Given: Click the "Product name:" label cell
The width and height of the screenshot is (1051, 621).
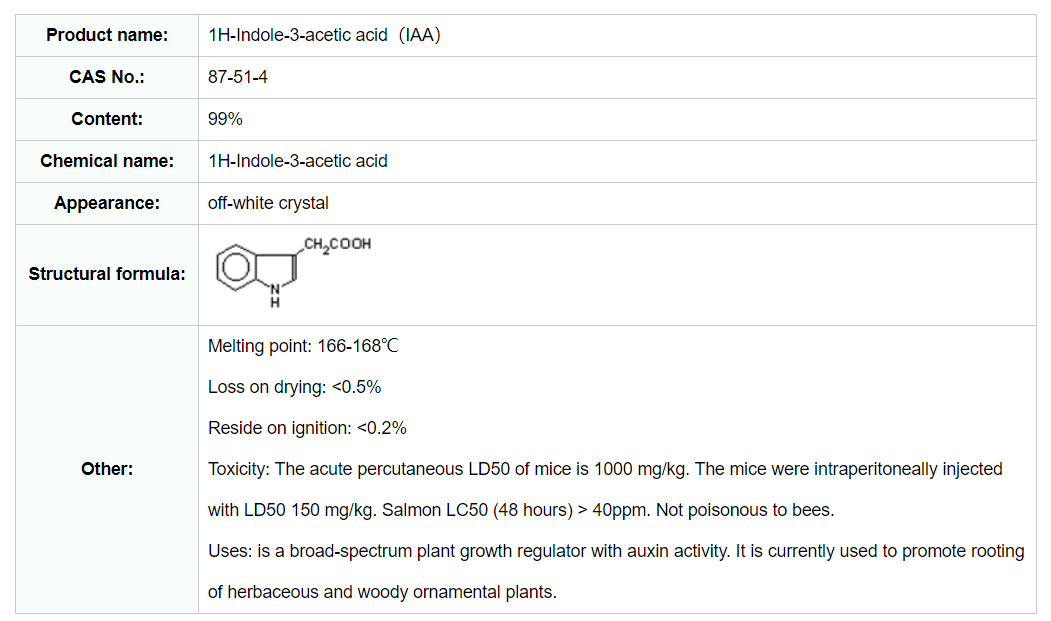Looking at the screenshot, I should point(107,35).
